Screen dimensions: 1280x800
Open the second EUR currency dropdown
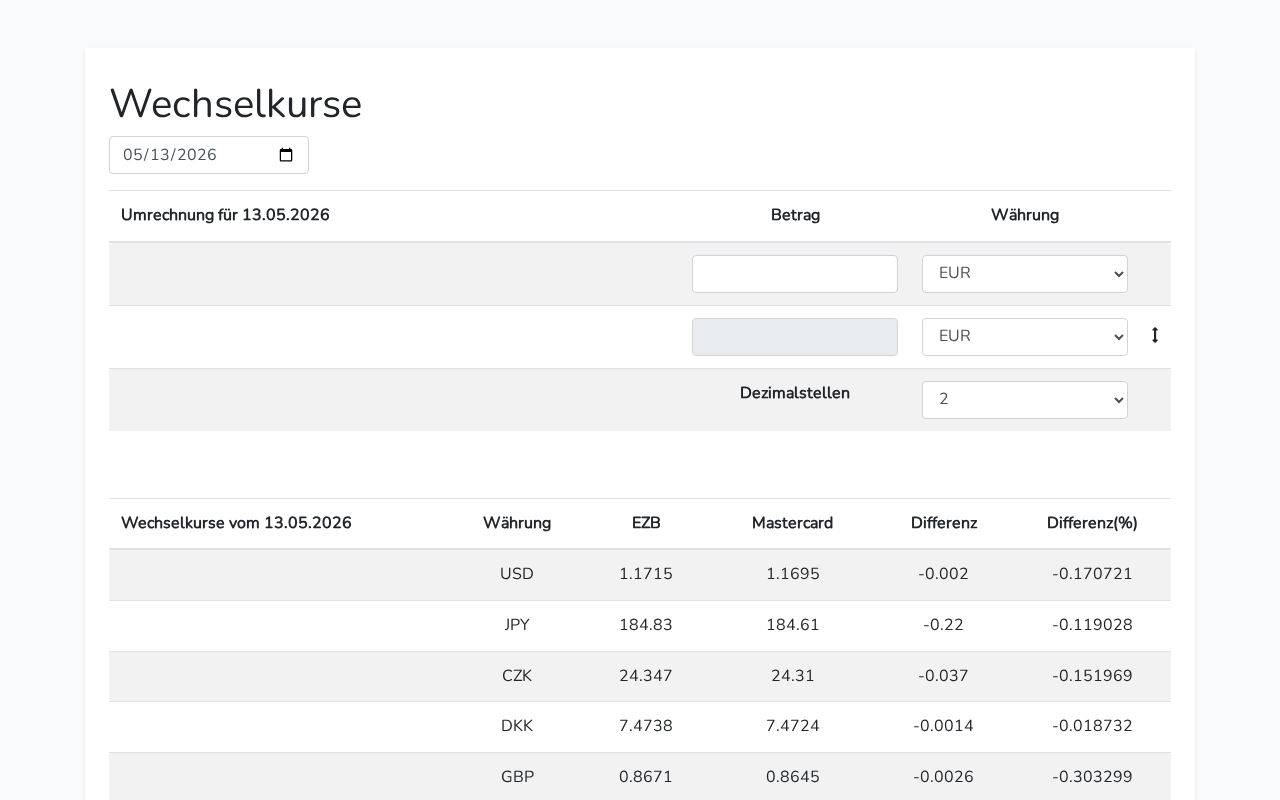click(x=1025, y=337)
